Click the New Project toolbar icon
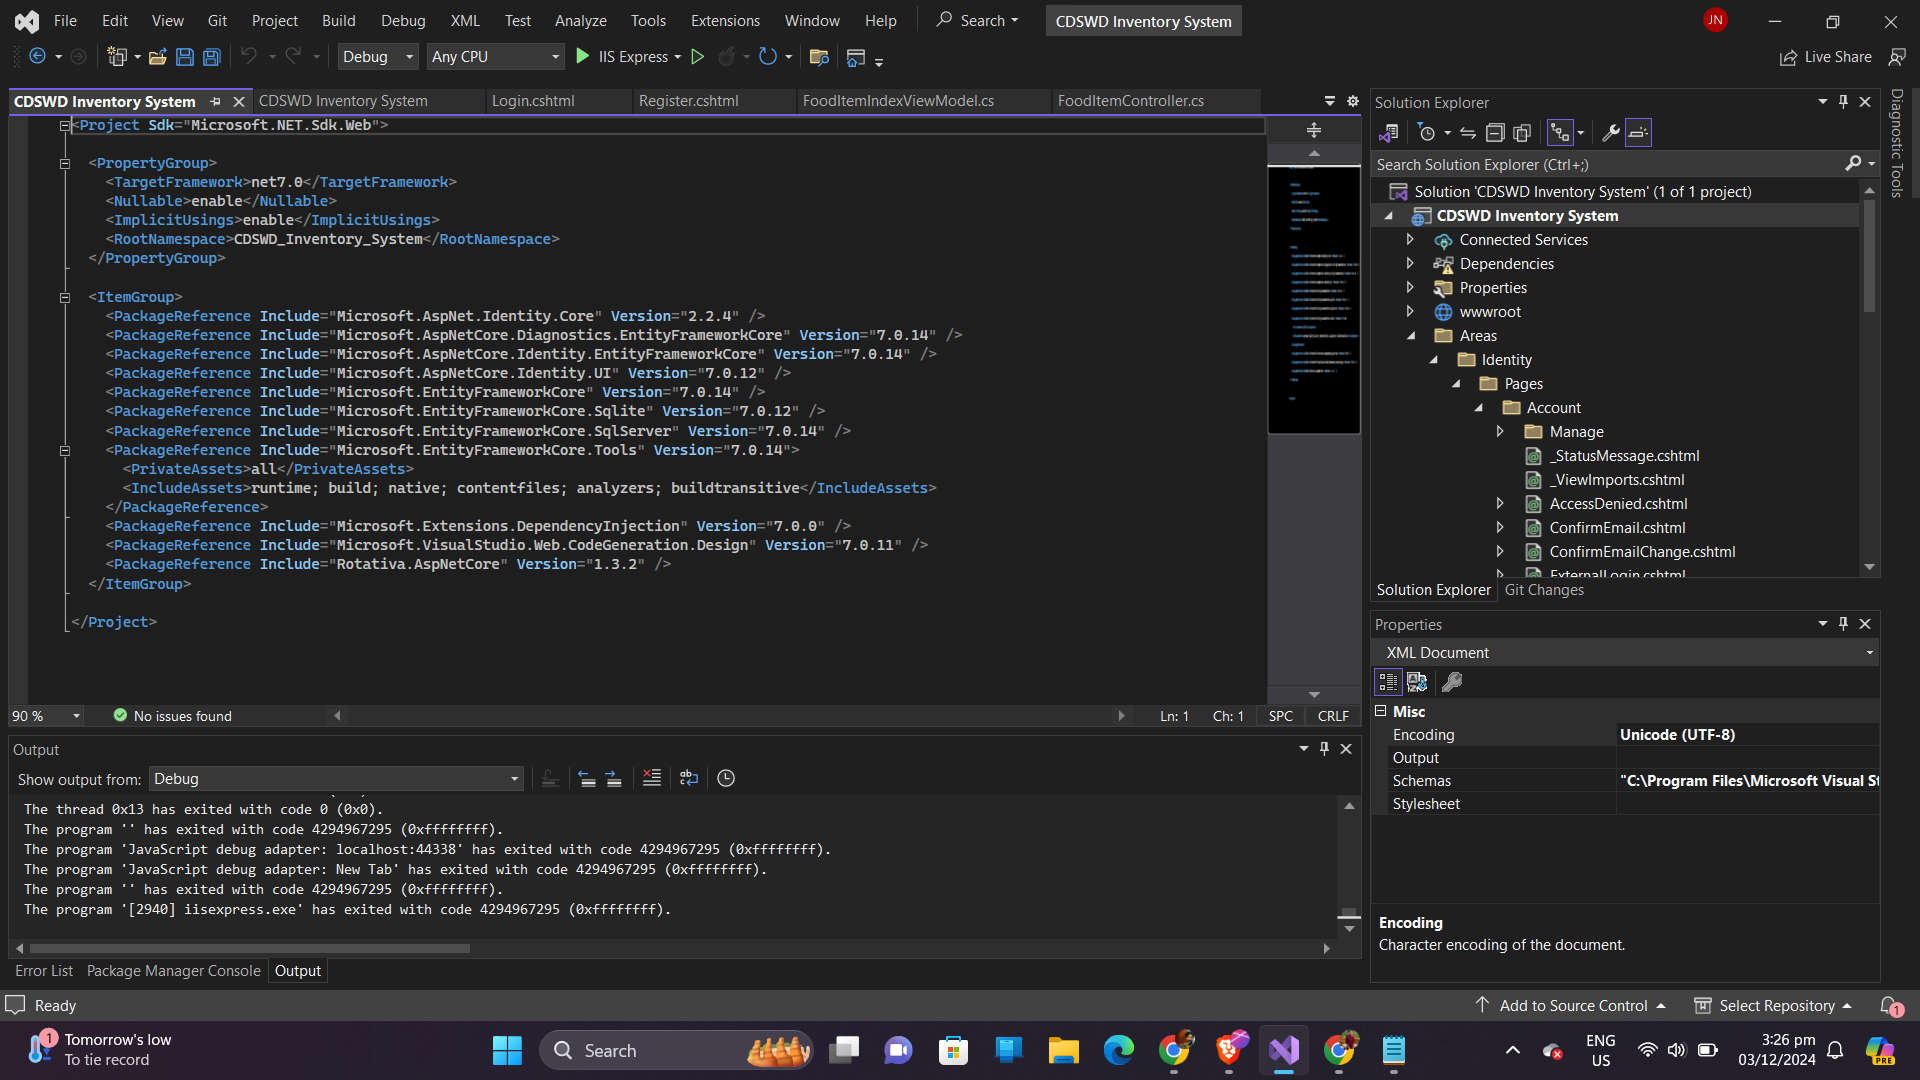This screenshot has width=1920, height=1080. tap(117, 57)
